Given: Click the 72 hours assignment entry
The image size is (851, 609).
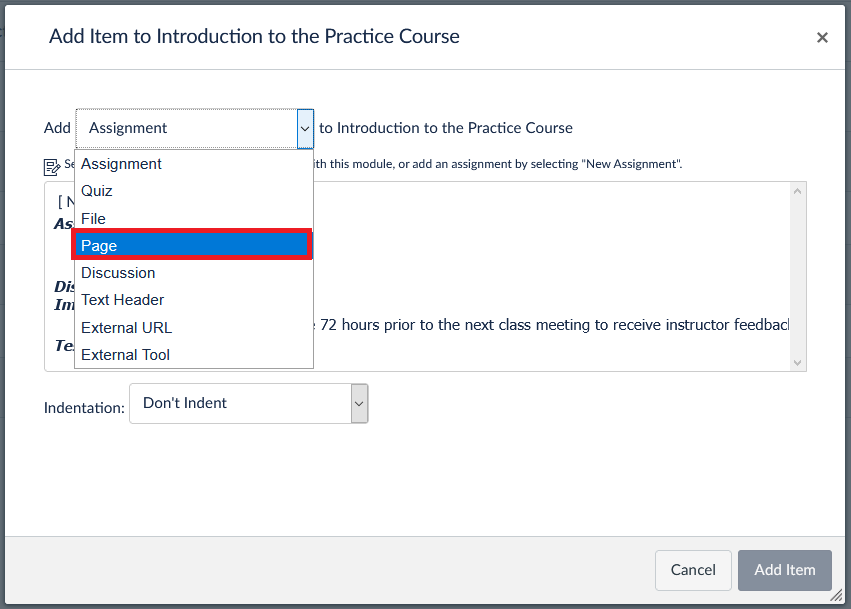Looking at the screenshot, I should point(554,325).
